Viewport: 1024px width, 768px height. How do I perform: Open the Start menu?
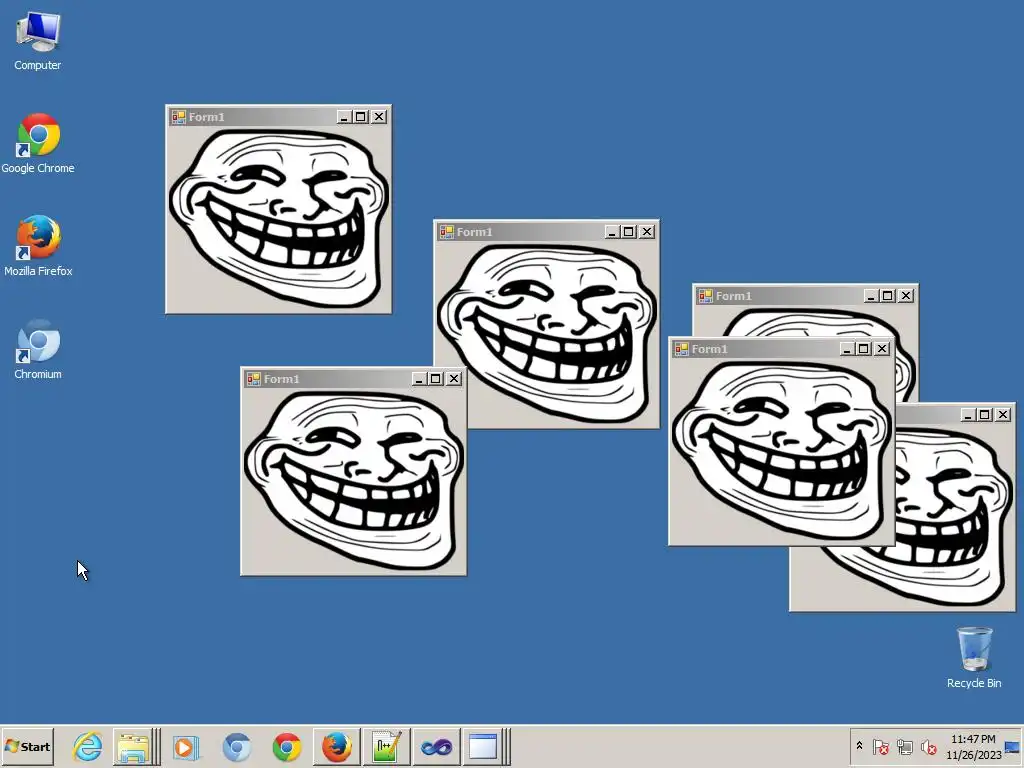(x=27, y=746)
